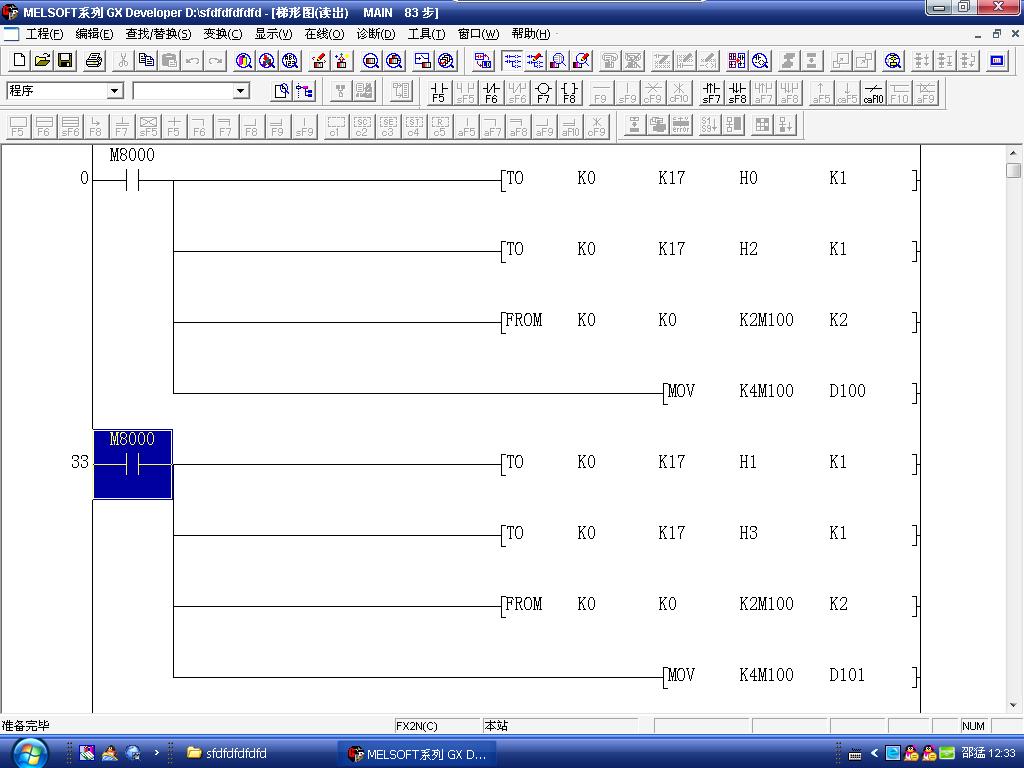Image resolution: width=1024 pixels, height=768 pixels.
Task: Open the 工具(T) menu
Action: (x=426, y=34)
